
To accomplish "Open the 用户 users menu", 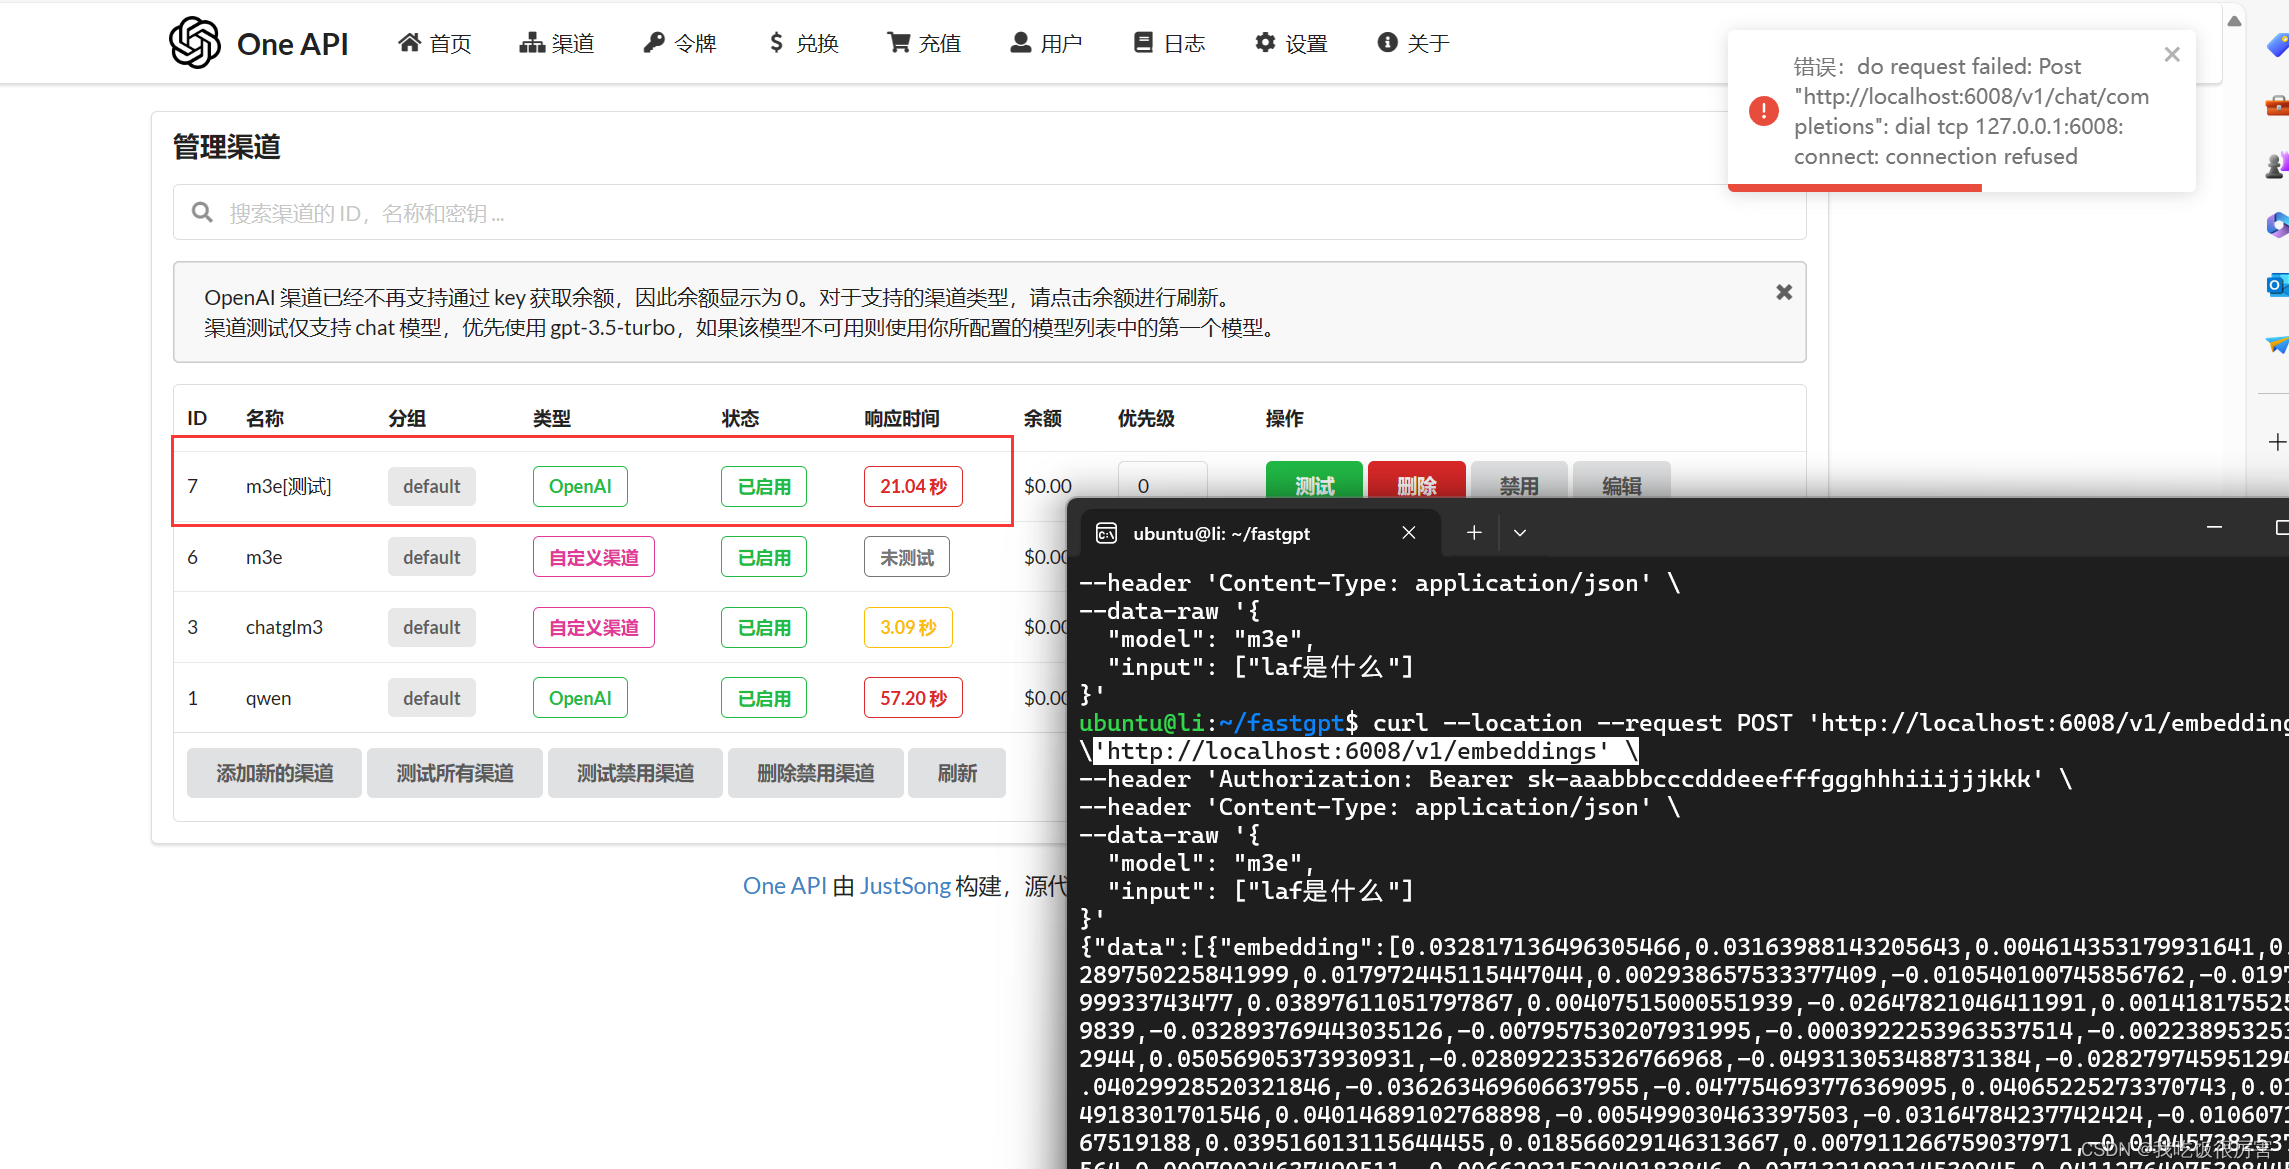I will [x=1046, y=43].
